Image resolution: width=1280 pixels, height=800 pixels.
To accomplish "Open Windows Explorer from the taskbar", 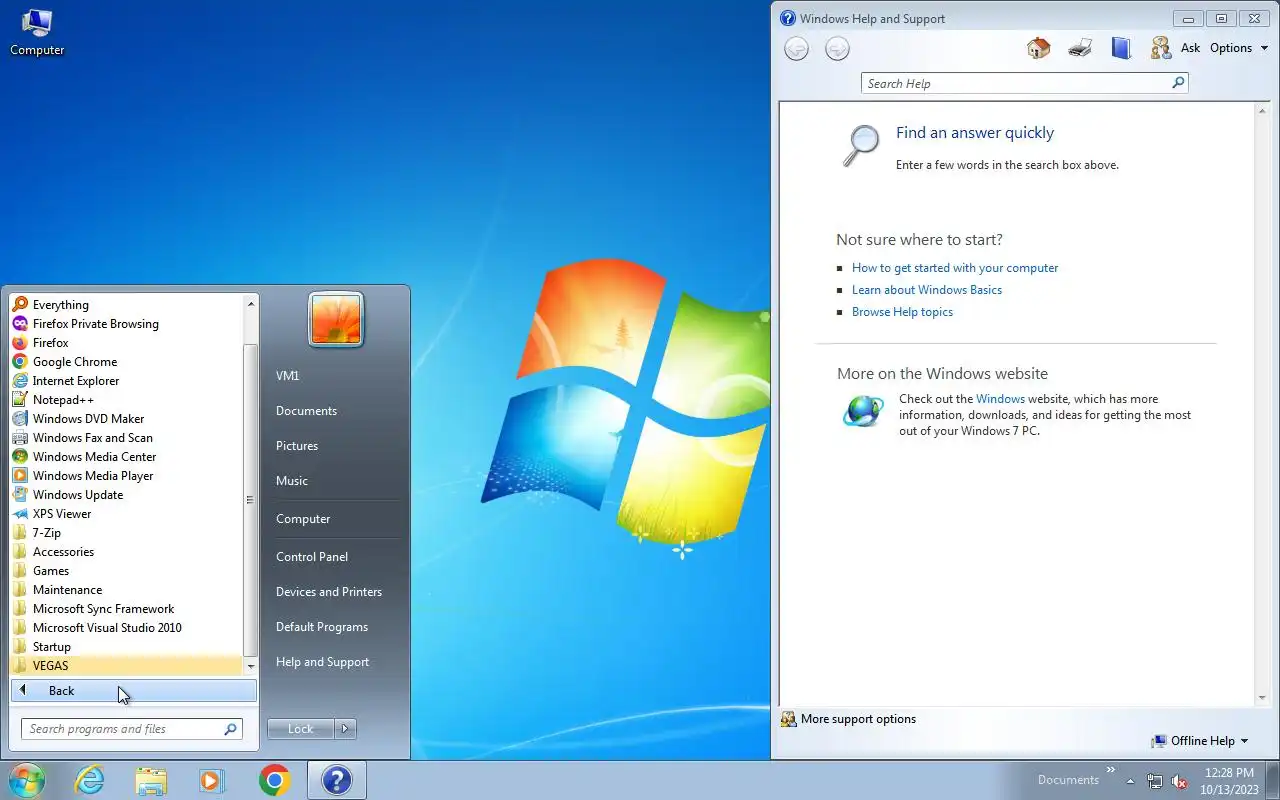I will tap(151, 780).
